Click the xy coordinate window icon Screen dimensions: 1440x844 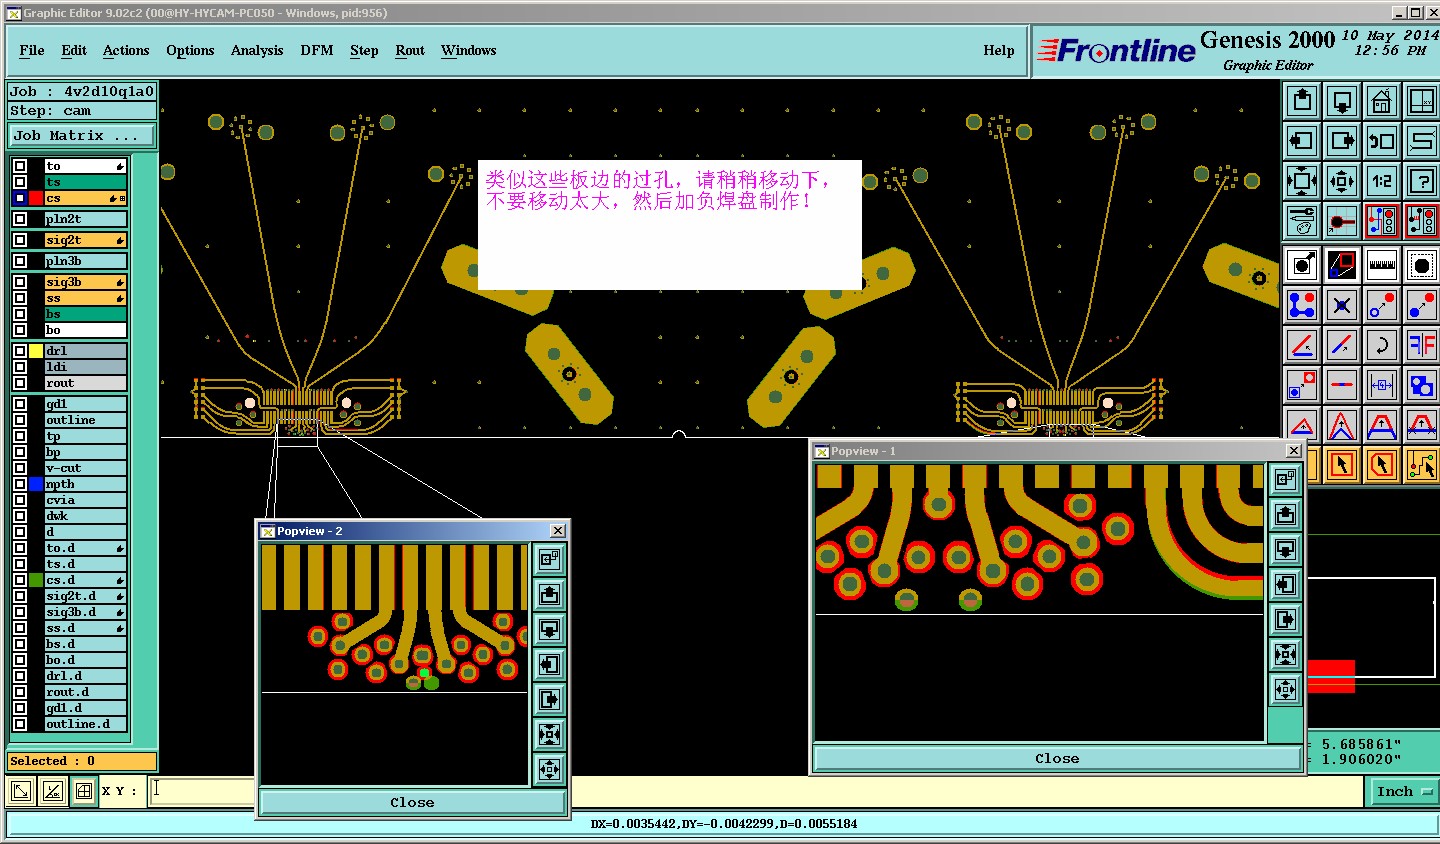[1422, 100]
